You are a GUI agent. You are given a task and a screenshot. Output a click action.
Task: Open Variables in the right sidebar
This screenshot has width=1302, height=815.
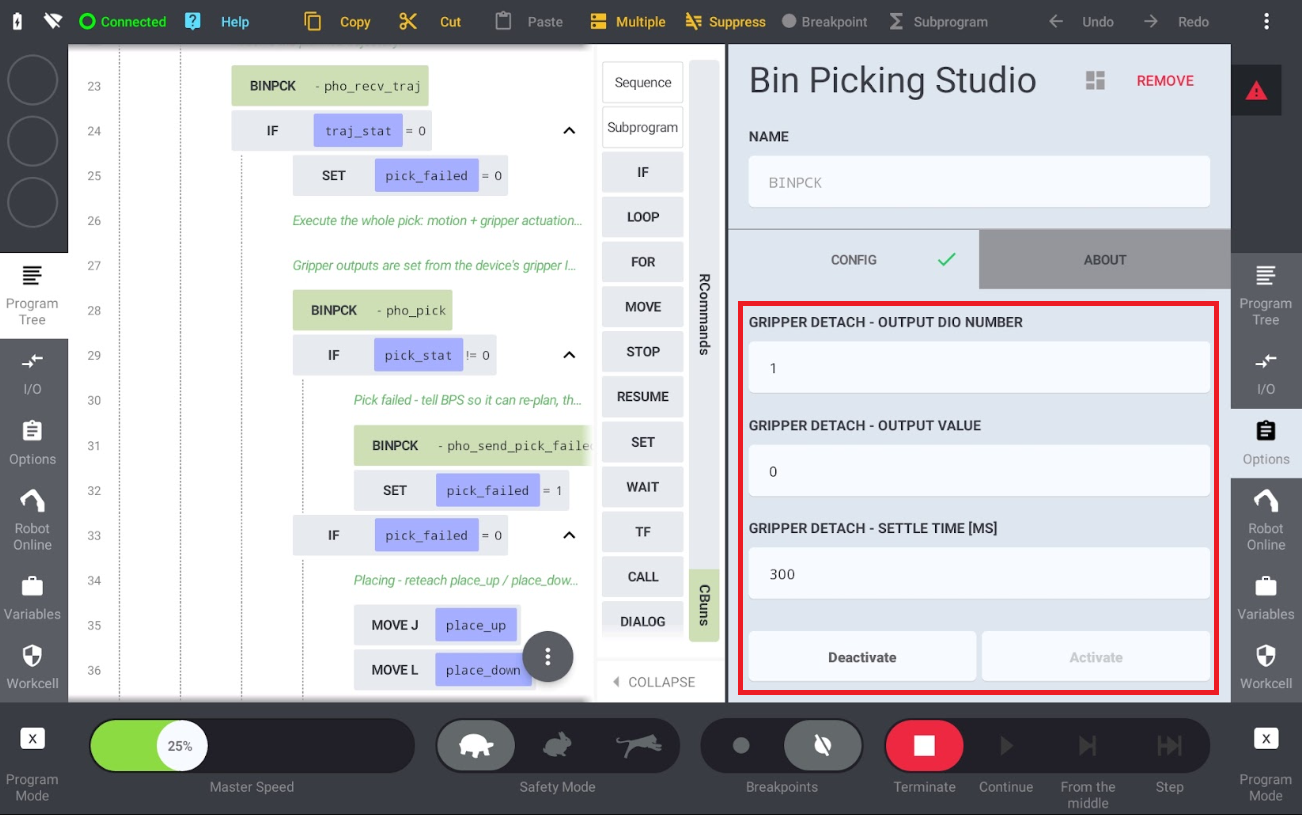pyautogui.click(x=1266, y=598)
